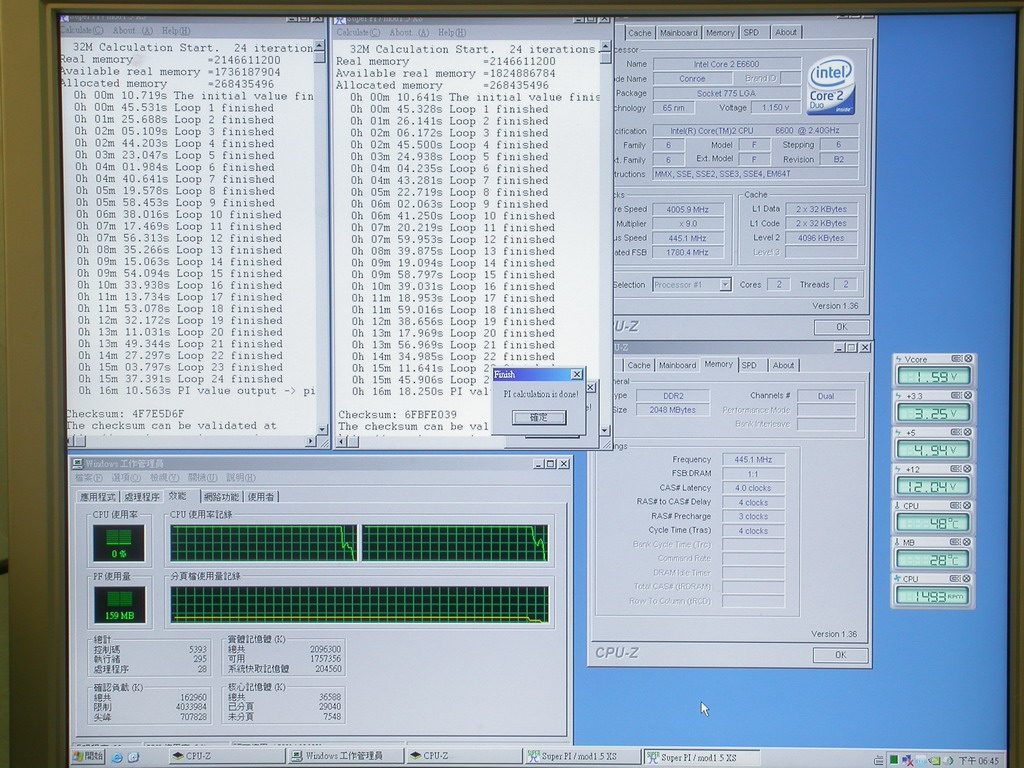Open the Start menu
1024x768 pixels.
coord(88,757)
